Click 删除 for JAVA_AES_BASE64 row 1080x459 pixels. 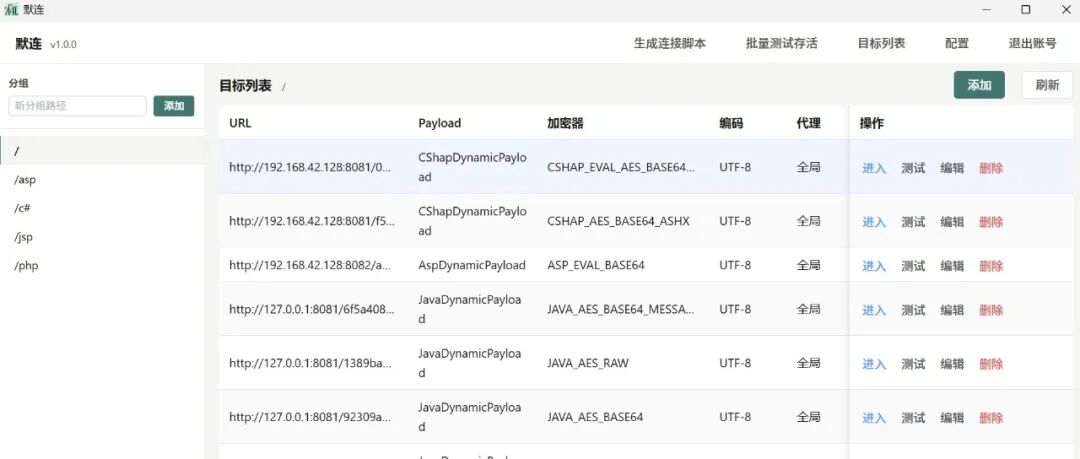(991, 418)
